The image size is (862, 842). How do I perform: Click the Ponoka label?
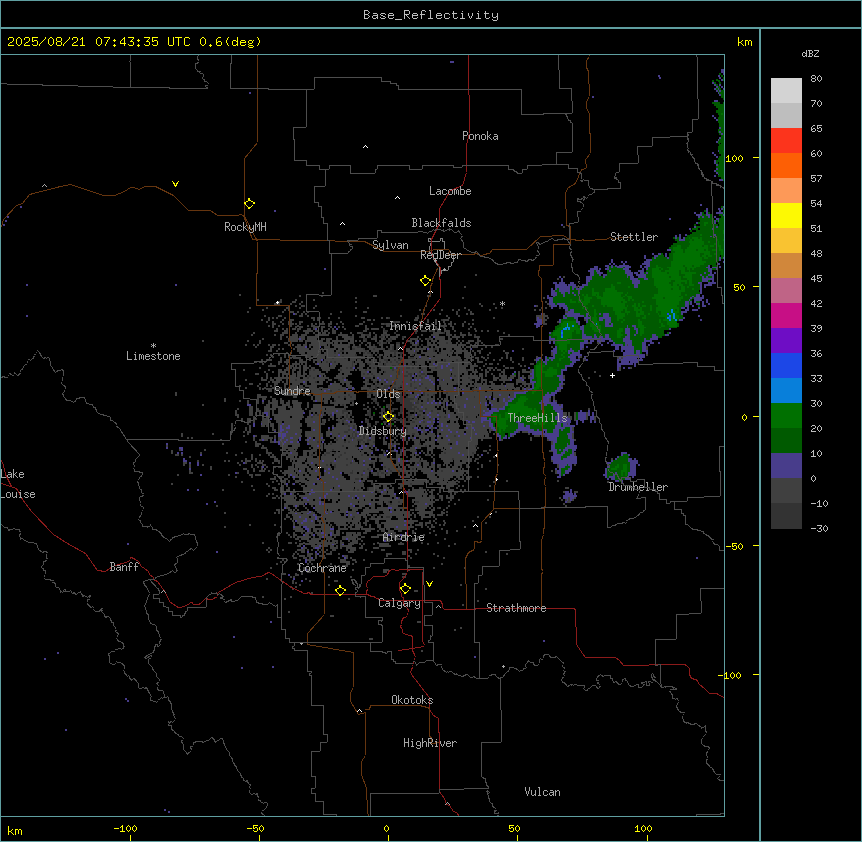480,136
